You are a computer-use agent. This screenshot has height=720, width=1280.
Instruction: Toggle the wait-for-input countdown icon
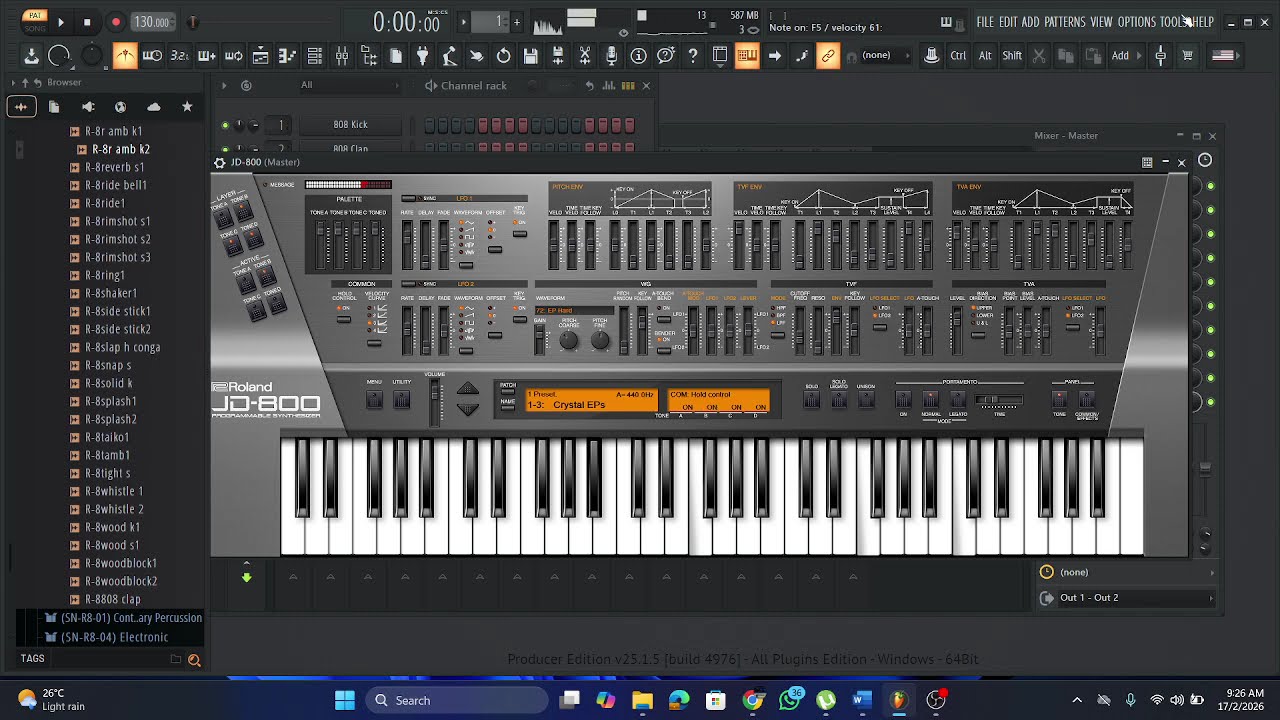point(152,56)
